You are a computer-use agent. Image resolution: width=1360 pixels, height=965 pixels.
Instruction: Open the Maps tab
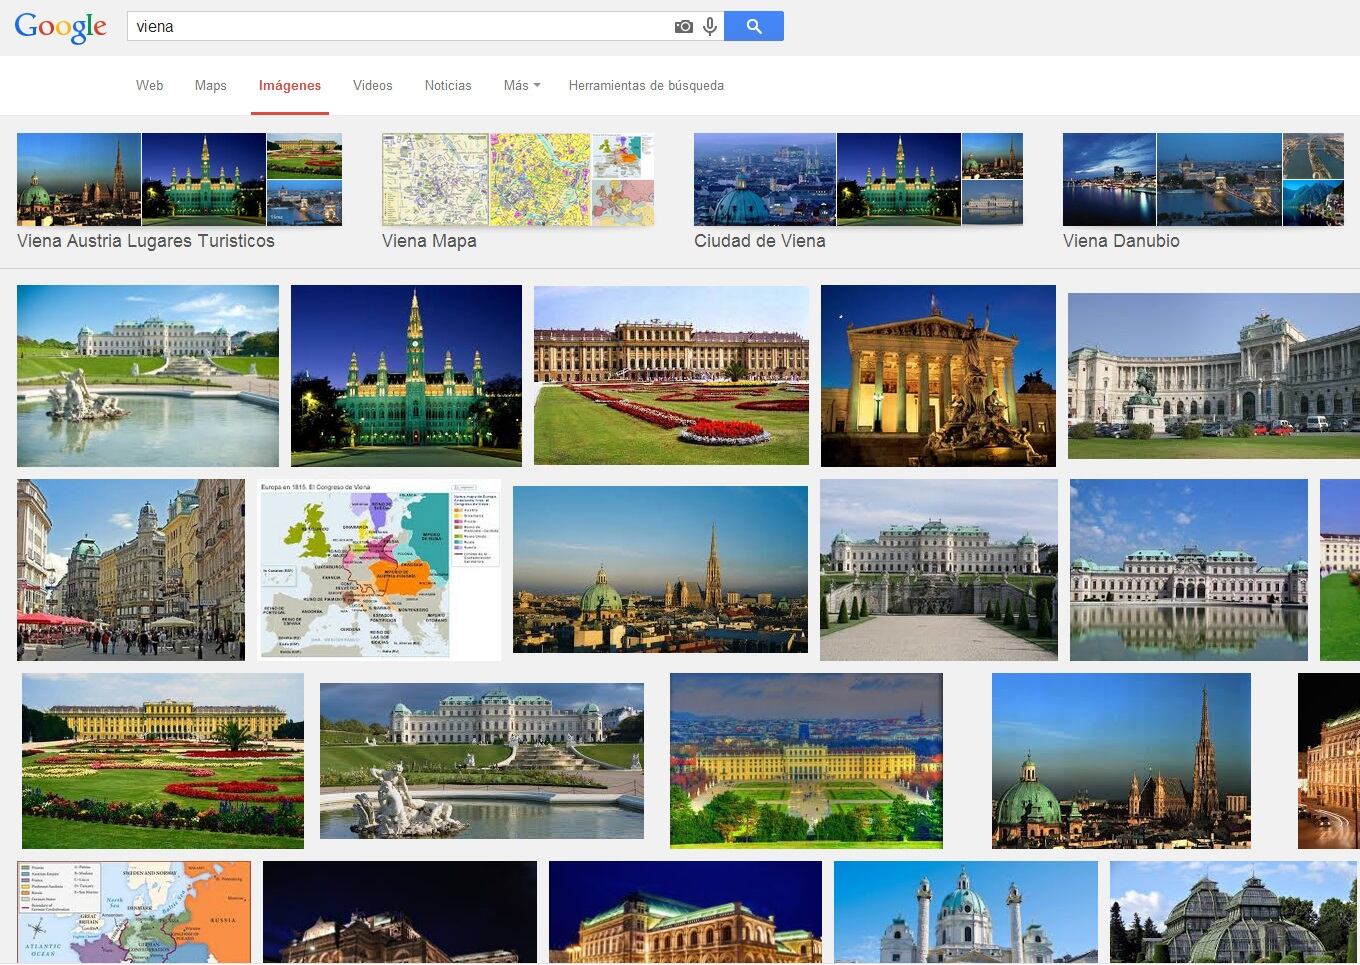point(210,86)
